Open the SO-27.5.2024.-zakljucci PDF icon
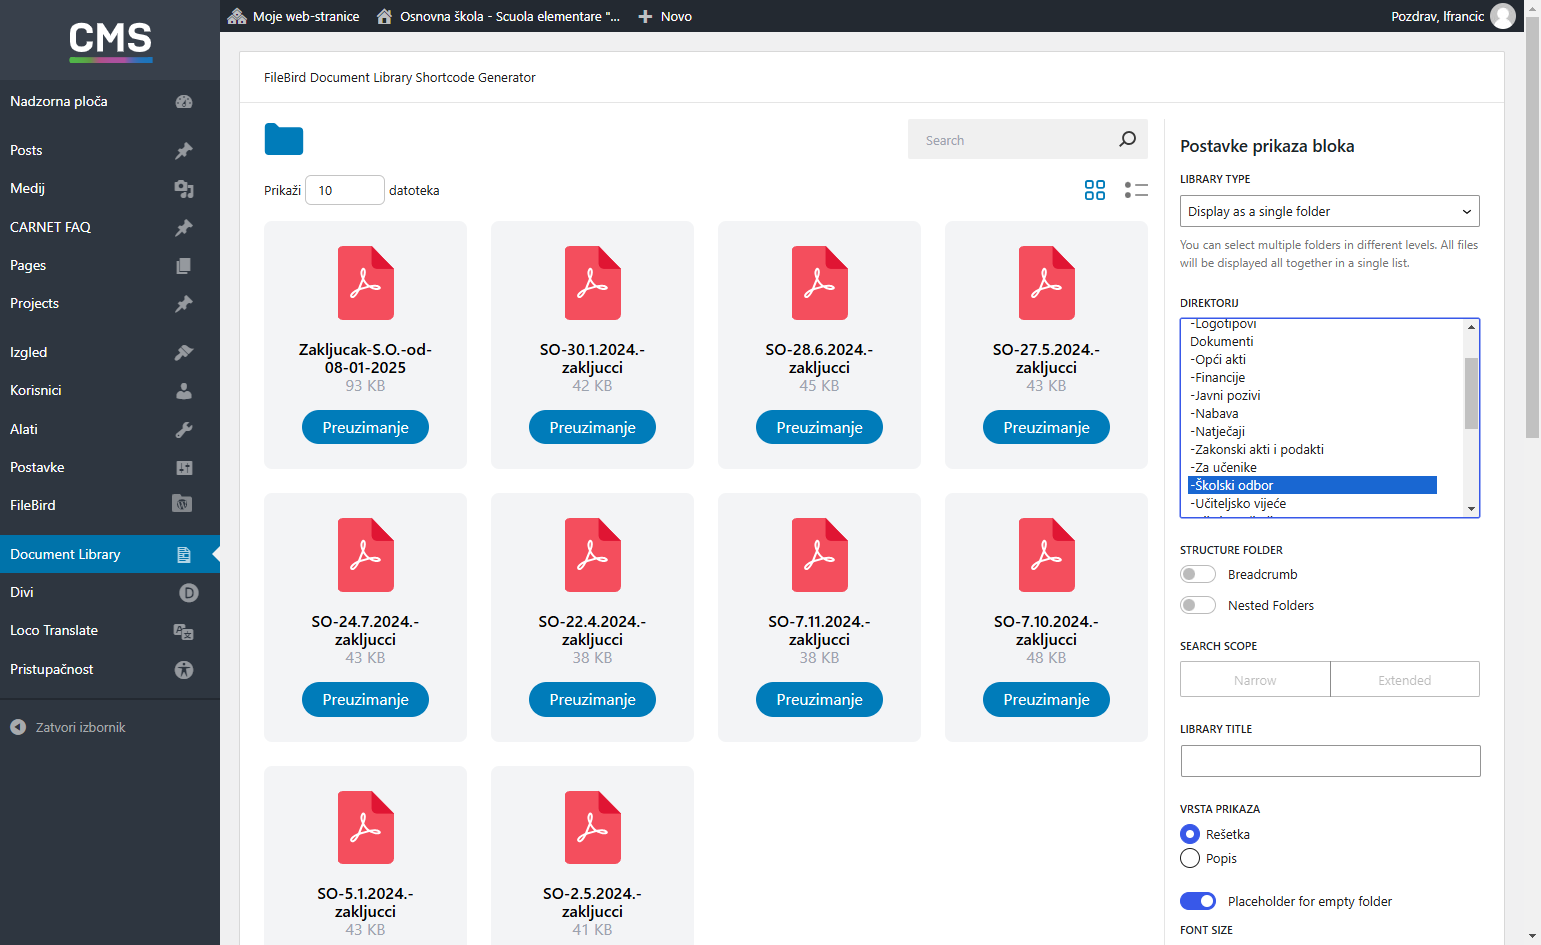Screen dimensions: 1541x945 coord(1047,283)
